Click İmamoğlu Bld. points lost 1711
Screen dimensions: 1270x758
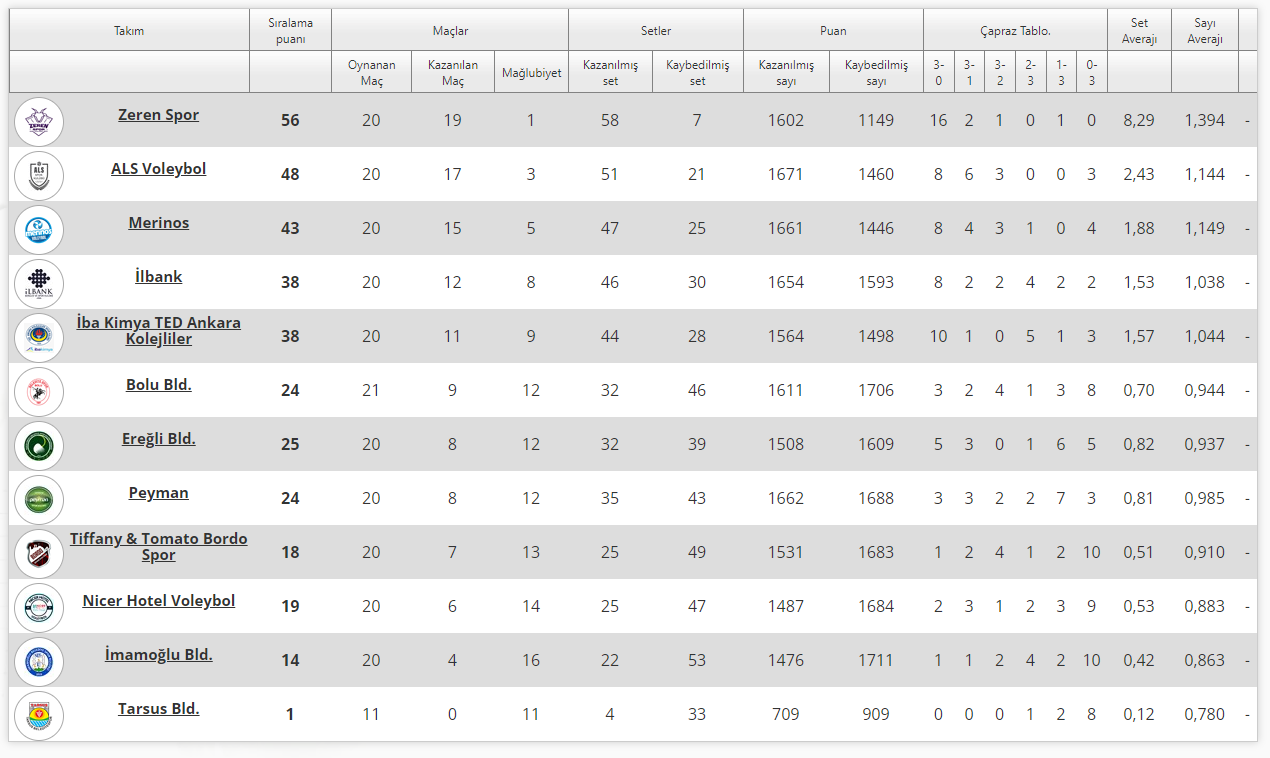876,660
